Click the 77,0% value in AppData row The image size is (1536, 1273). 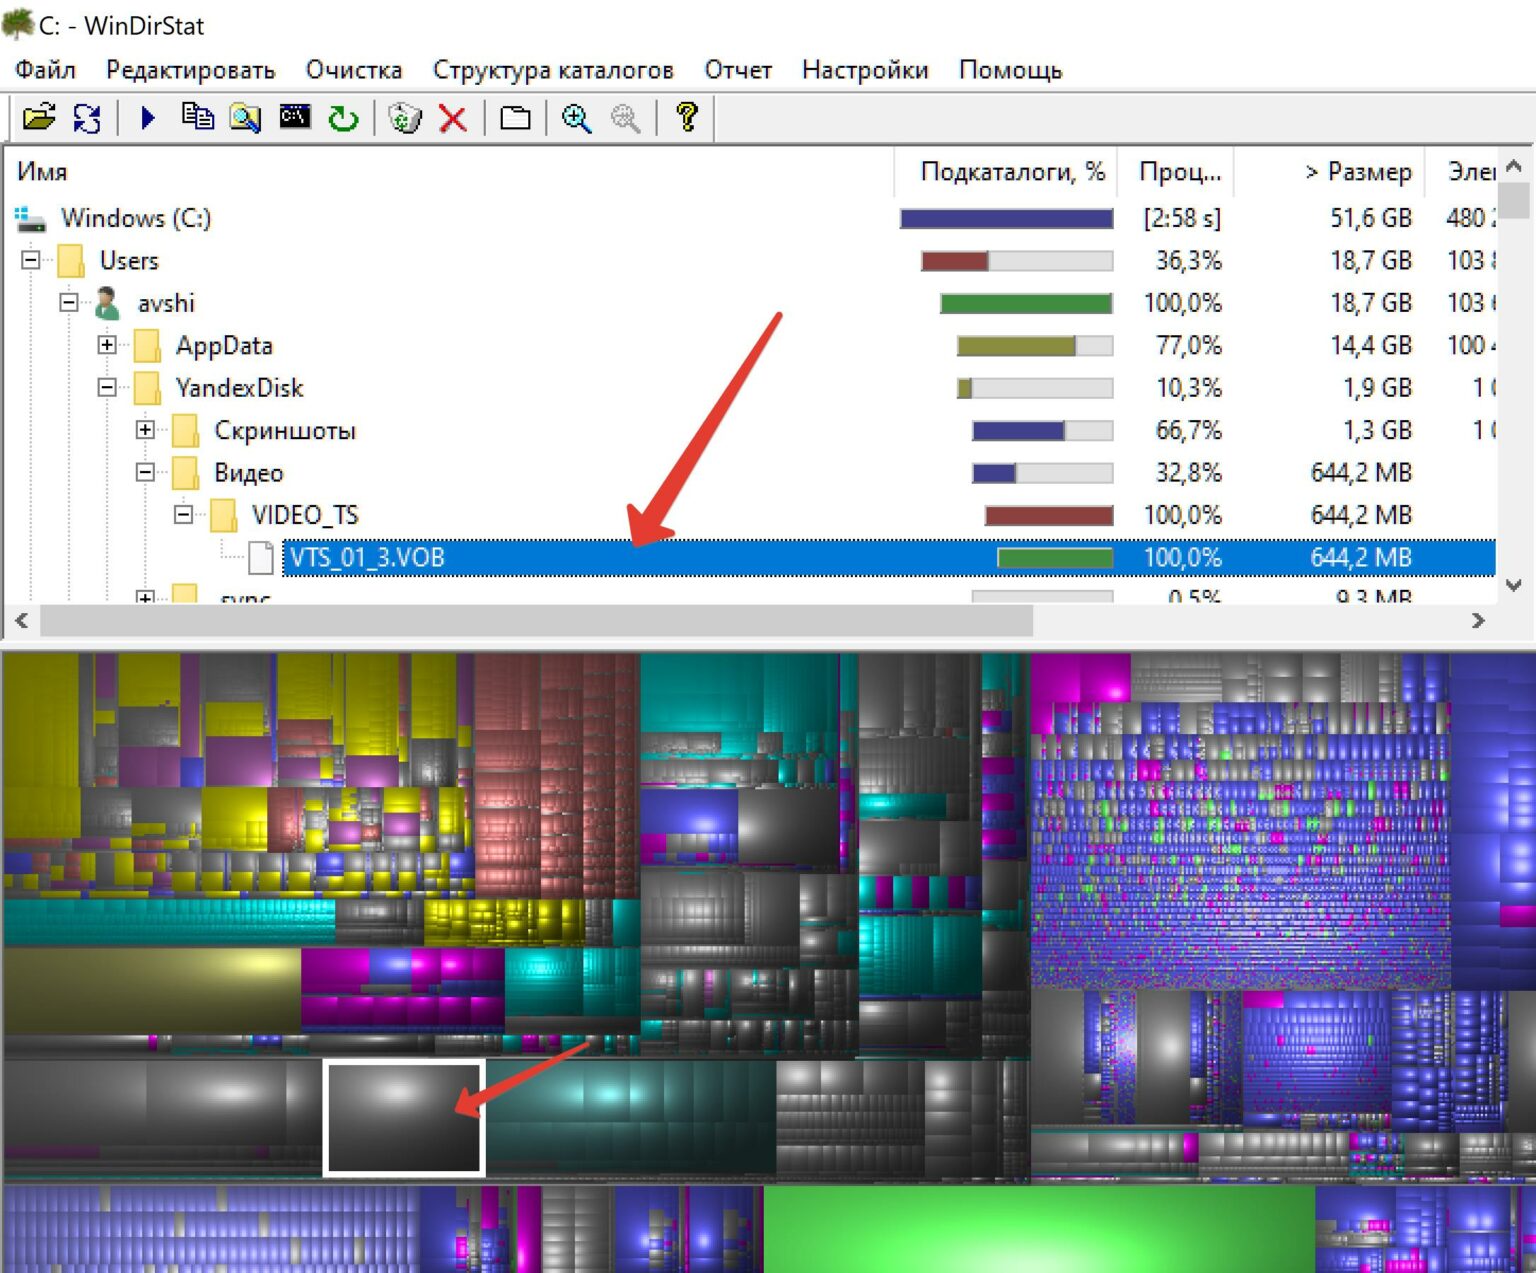click(x=1188, y=346)
